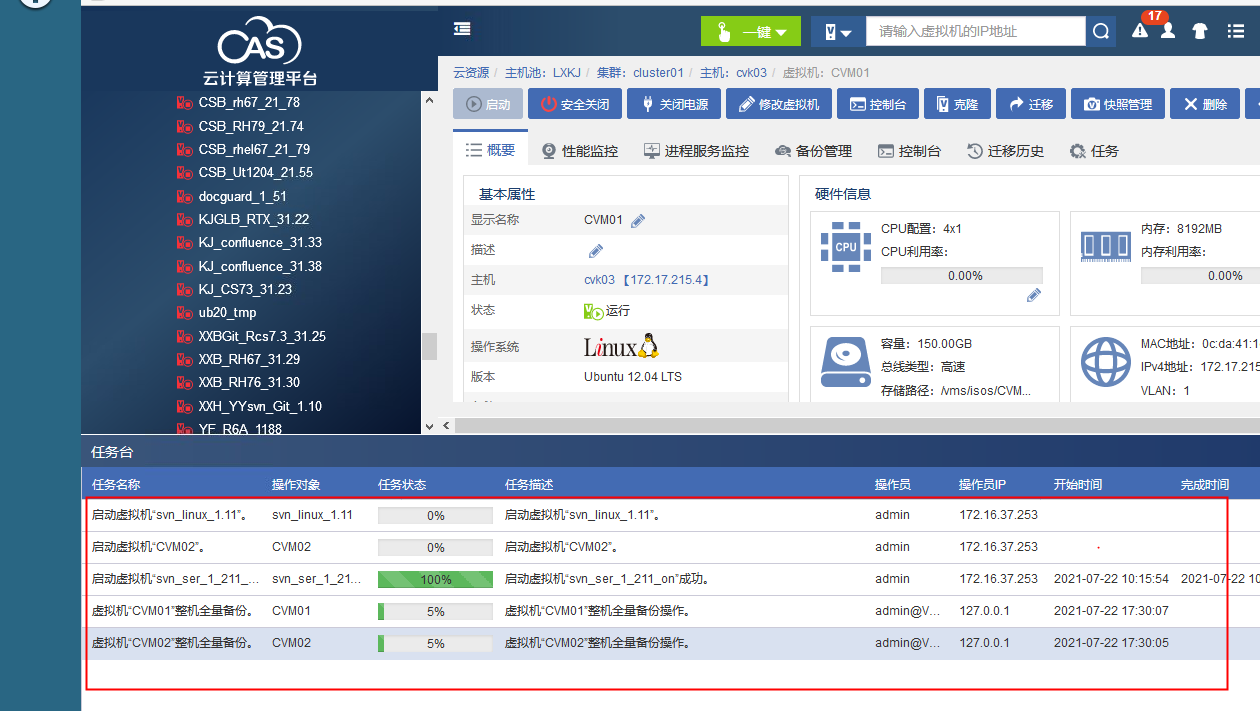Click the 云资源 breadcrumb link
Image resolution: width=1260 pixels, height=711 pixels.
pos(471,73)
